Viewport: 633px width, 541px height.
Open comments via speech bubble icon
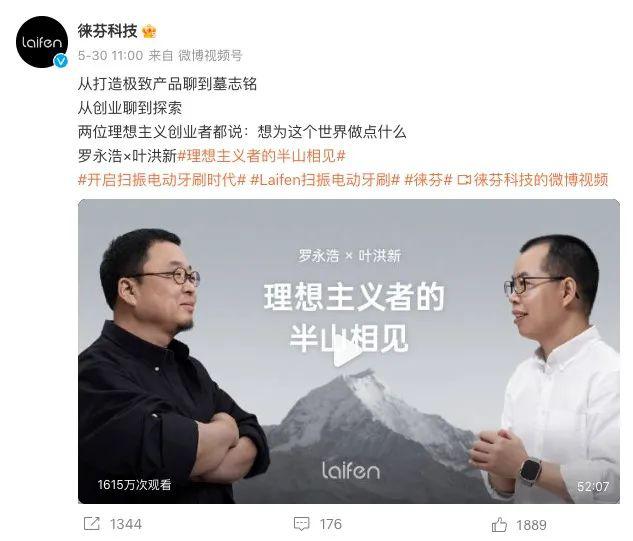tap(302, 524)
